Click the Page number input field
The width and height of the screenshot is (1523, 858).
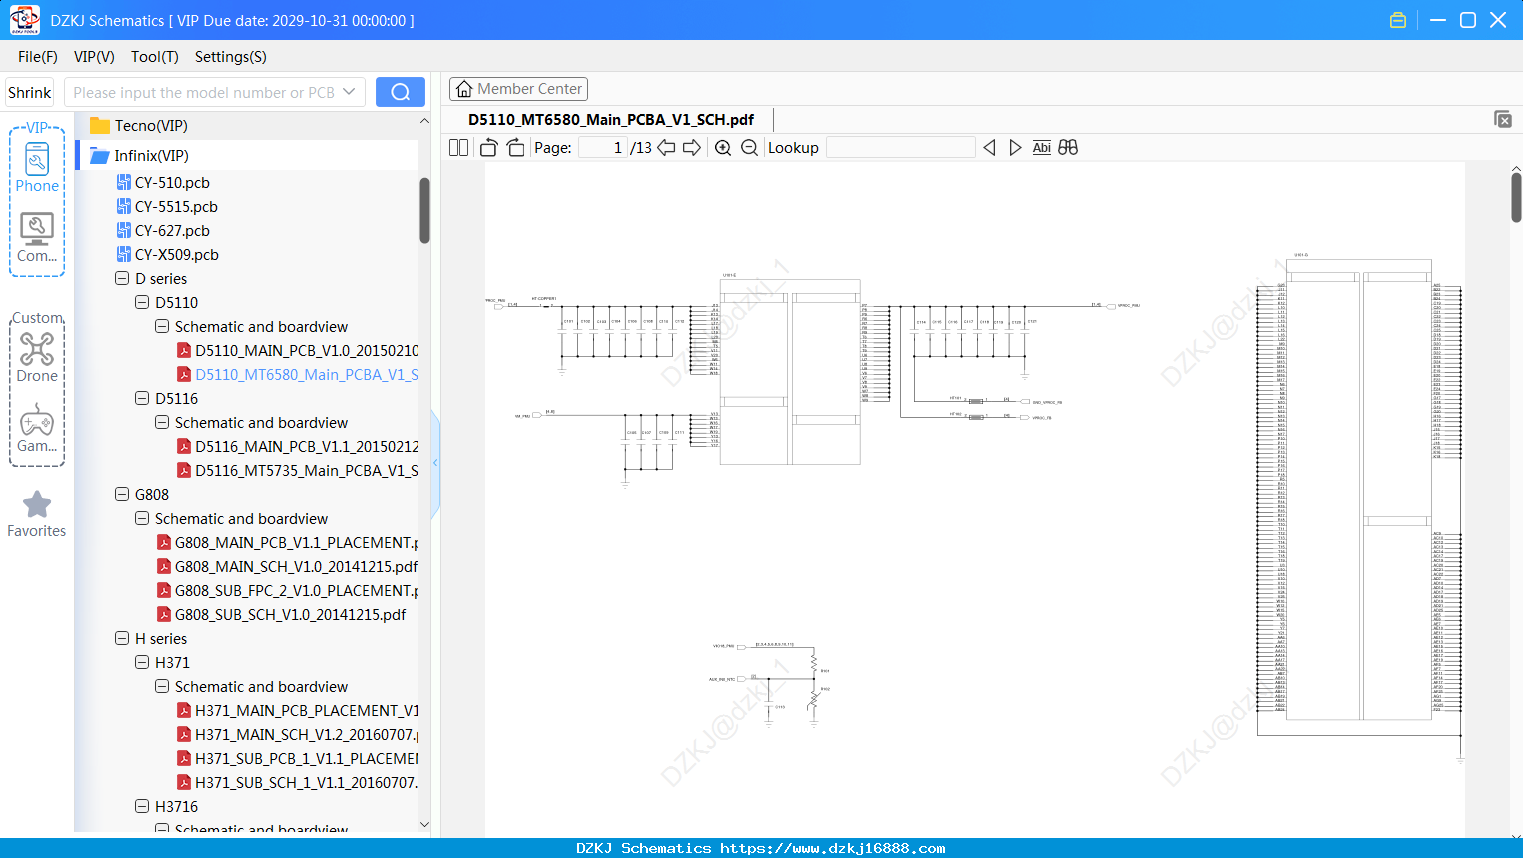pyautogui.click(x=603, y=148)
